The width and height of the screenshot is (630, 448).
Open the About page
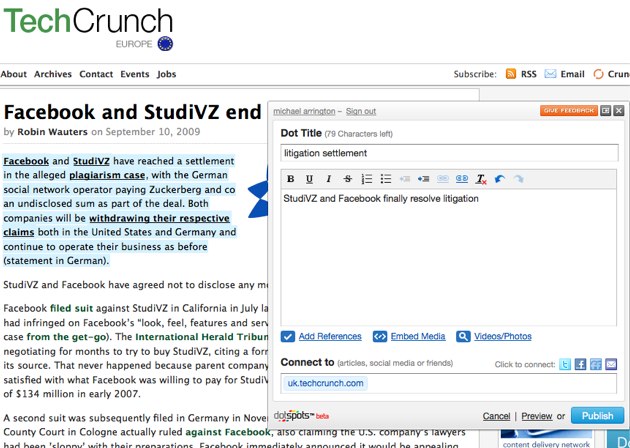point(14,74)
